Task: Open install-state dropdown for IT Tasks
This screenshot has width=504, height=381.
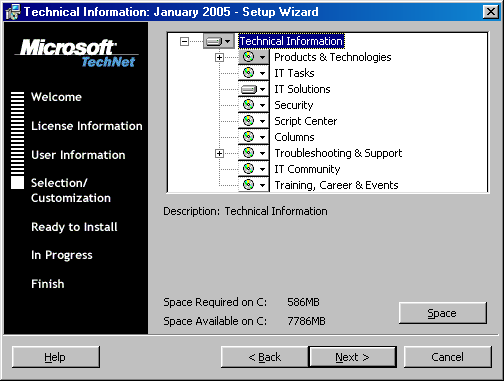Action: click(x=254, y=73)
